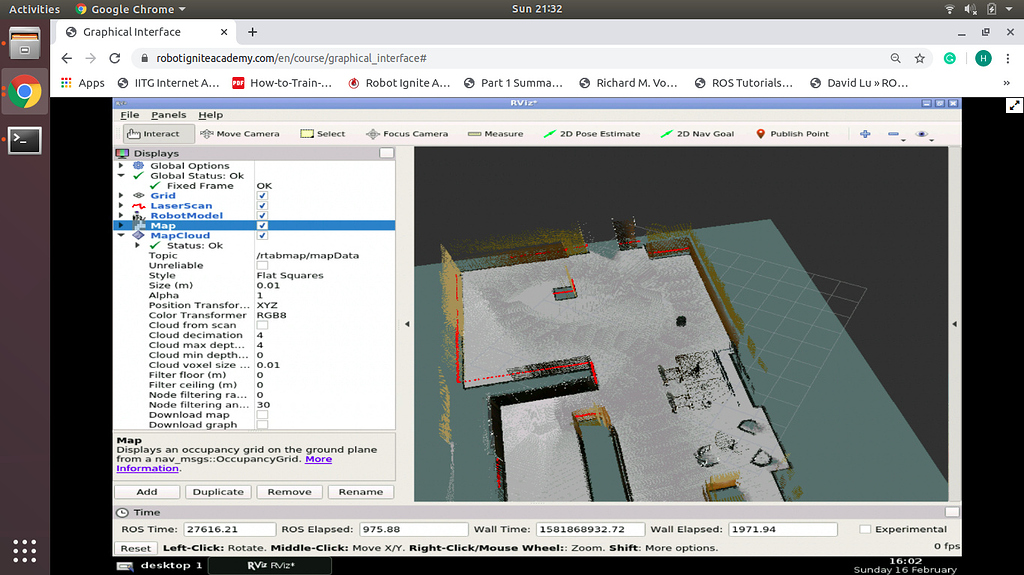Open the Chrome three-dot menu
This screenshot has height=575, width=1024.
tap(1008, 58)
